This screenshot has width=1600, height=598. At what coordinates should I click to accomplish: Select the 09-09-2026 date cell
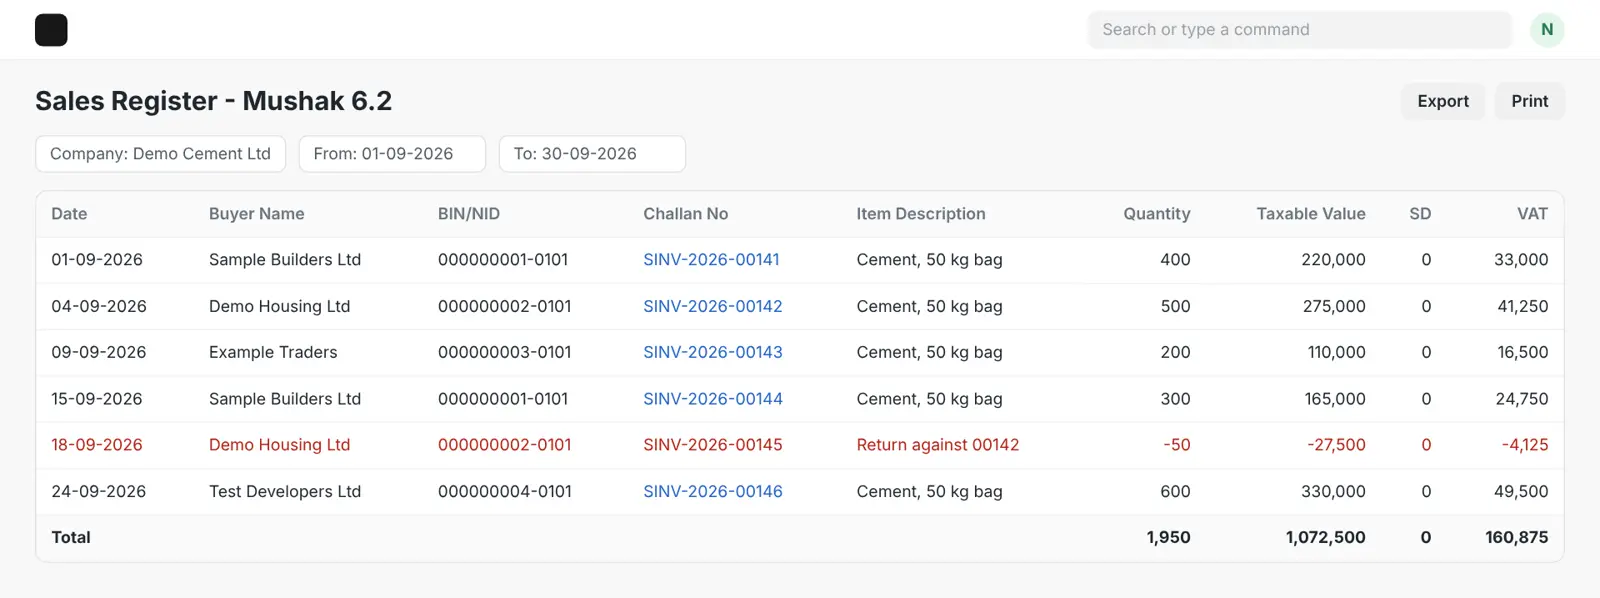[99, 352]
